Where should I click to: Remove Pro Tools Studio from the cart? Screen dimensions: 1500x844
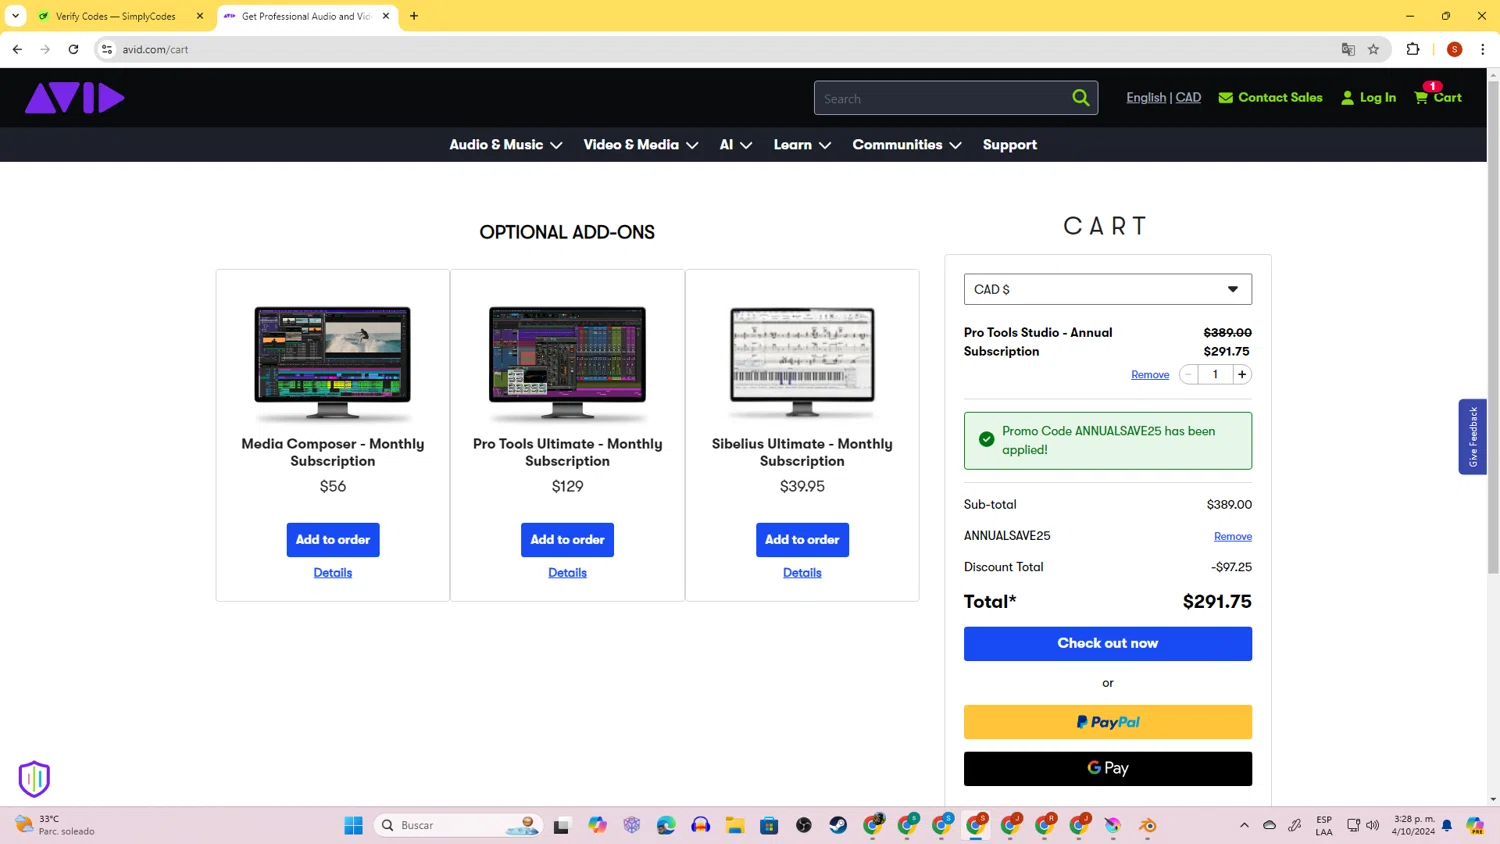point(1150,375)
